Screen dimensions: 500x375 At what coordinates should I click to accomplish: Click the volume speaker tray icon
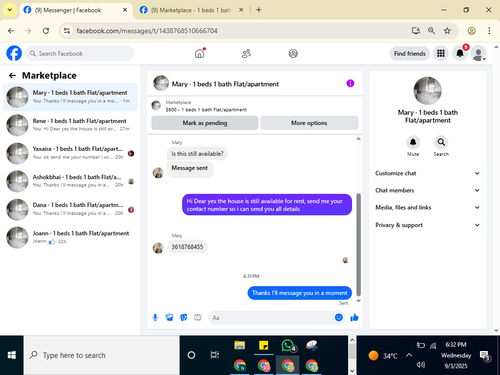point(420,365)
